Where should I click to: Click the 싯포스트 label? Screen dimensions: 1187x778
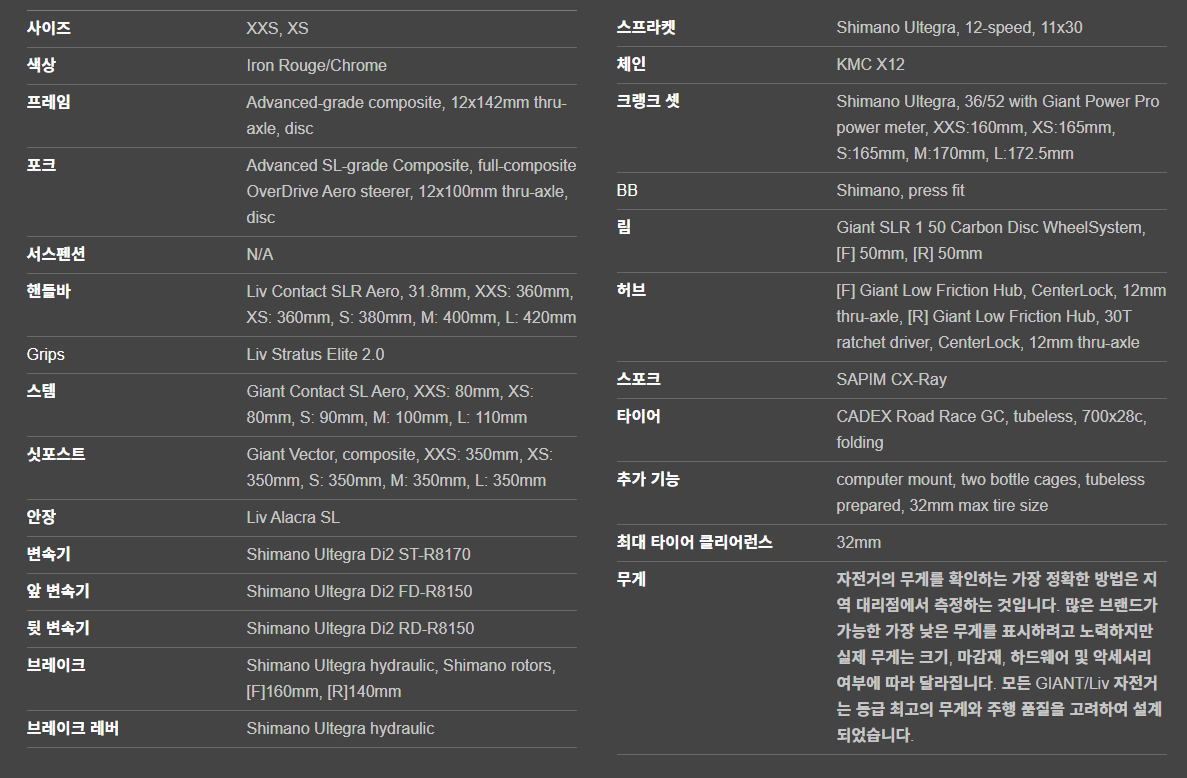click(56, 455)
